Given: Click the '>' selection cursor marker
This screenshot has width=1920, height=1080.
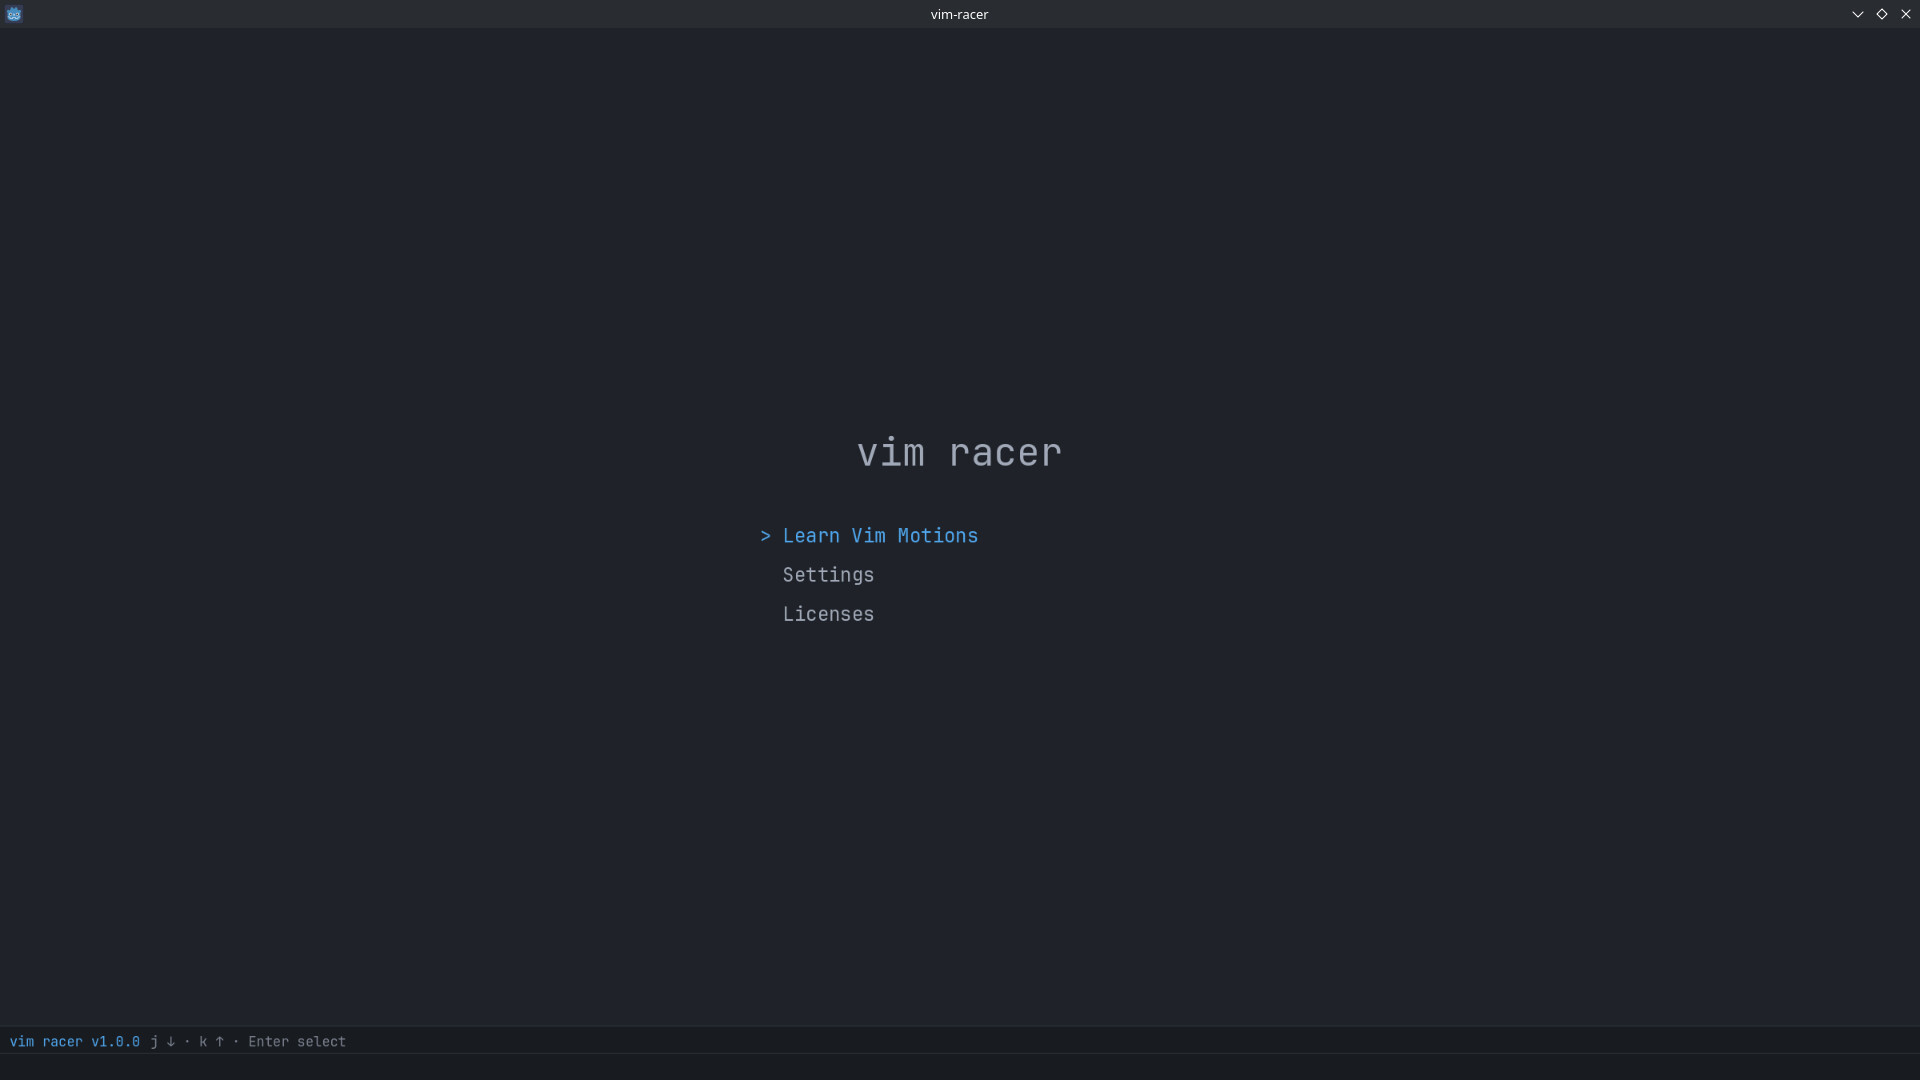Looking at the screenshot, I should [766, 536].
